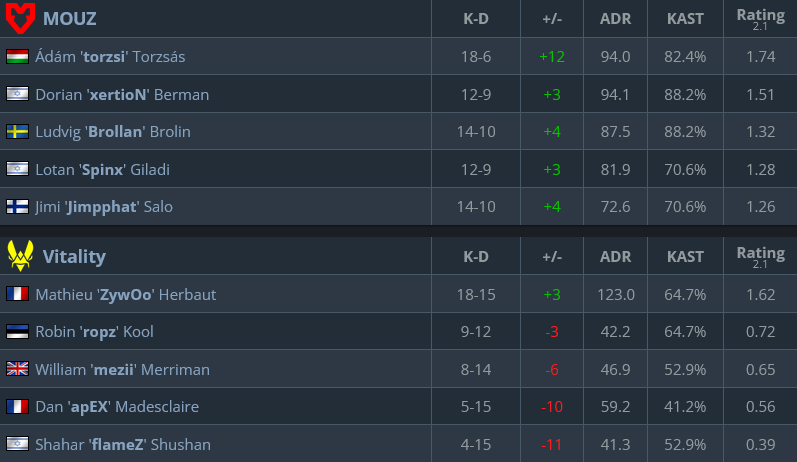Click the Finnish flag beside Jimpphat
This screenshot has height=462, width=797.
[17, 207]
